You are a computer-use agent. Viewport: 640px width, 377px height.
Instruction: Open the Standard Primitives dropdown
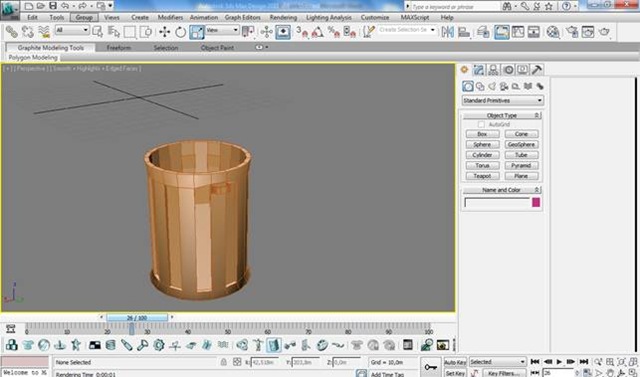pyautogui.click(x=502, y=100)
